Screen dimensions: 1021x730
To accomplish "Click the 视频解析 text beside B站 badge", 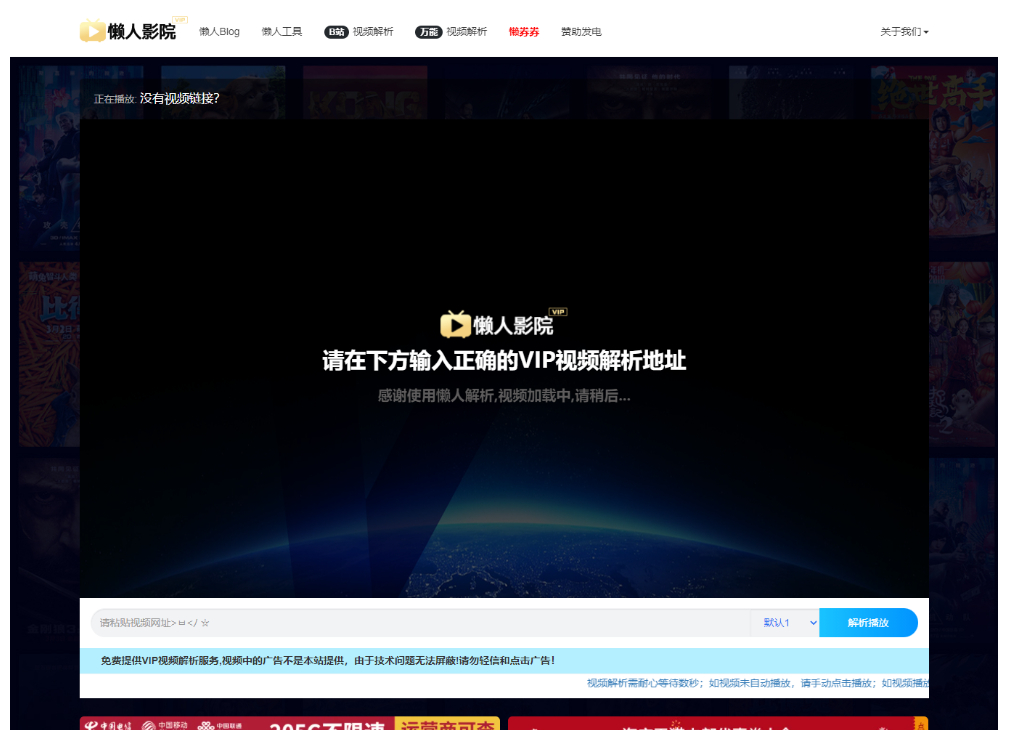I will click(373, 32).
